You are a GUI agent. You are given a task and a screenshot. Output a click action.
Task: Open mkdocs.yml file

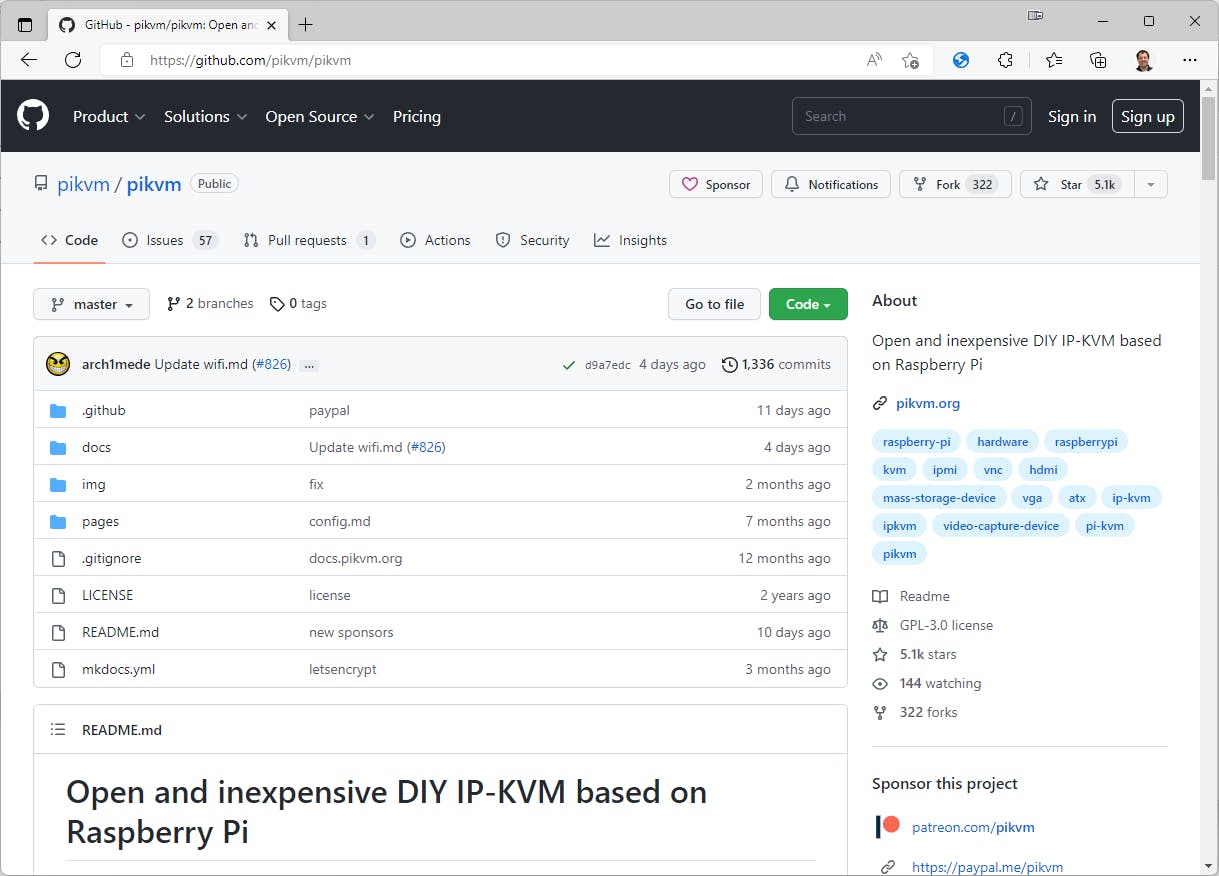(x=118, y=669)
